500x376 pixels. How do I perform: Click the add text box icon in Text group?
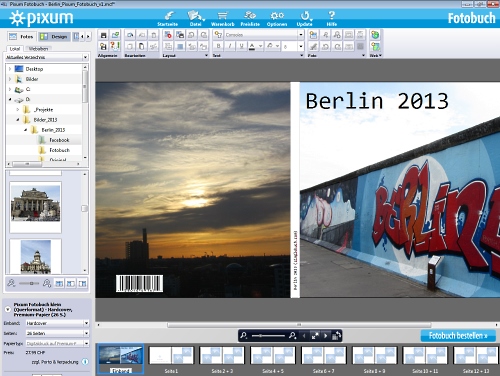[x=218, y=35]
